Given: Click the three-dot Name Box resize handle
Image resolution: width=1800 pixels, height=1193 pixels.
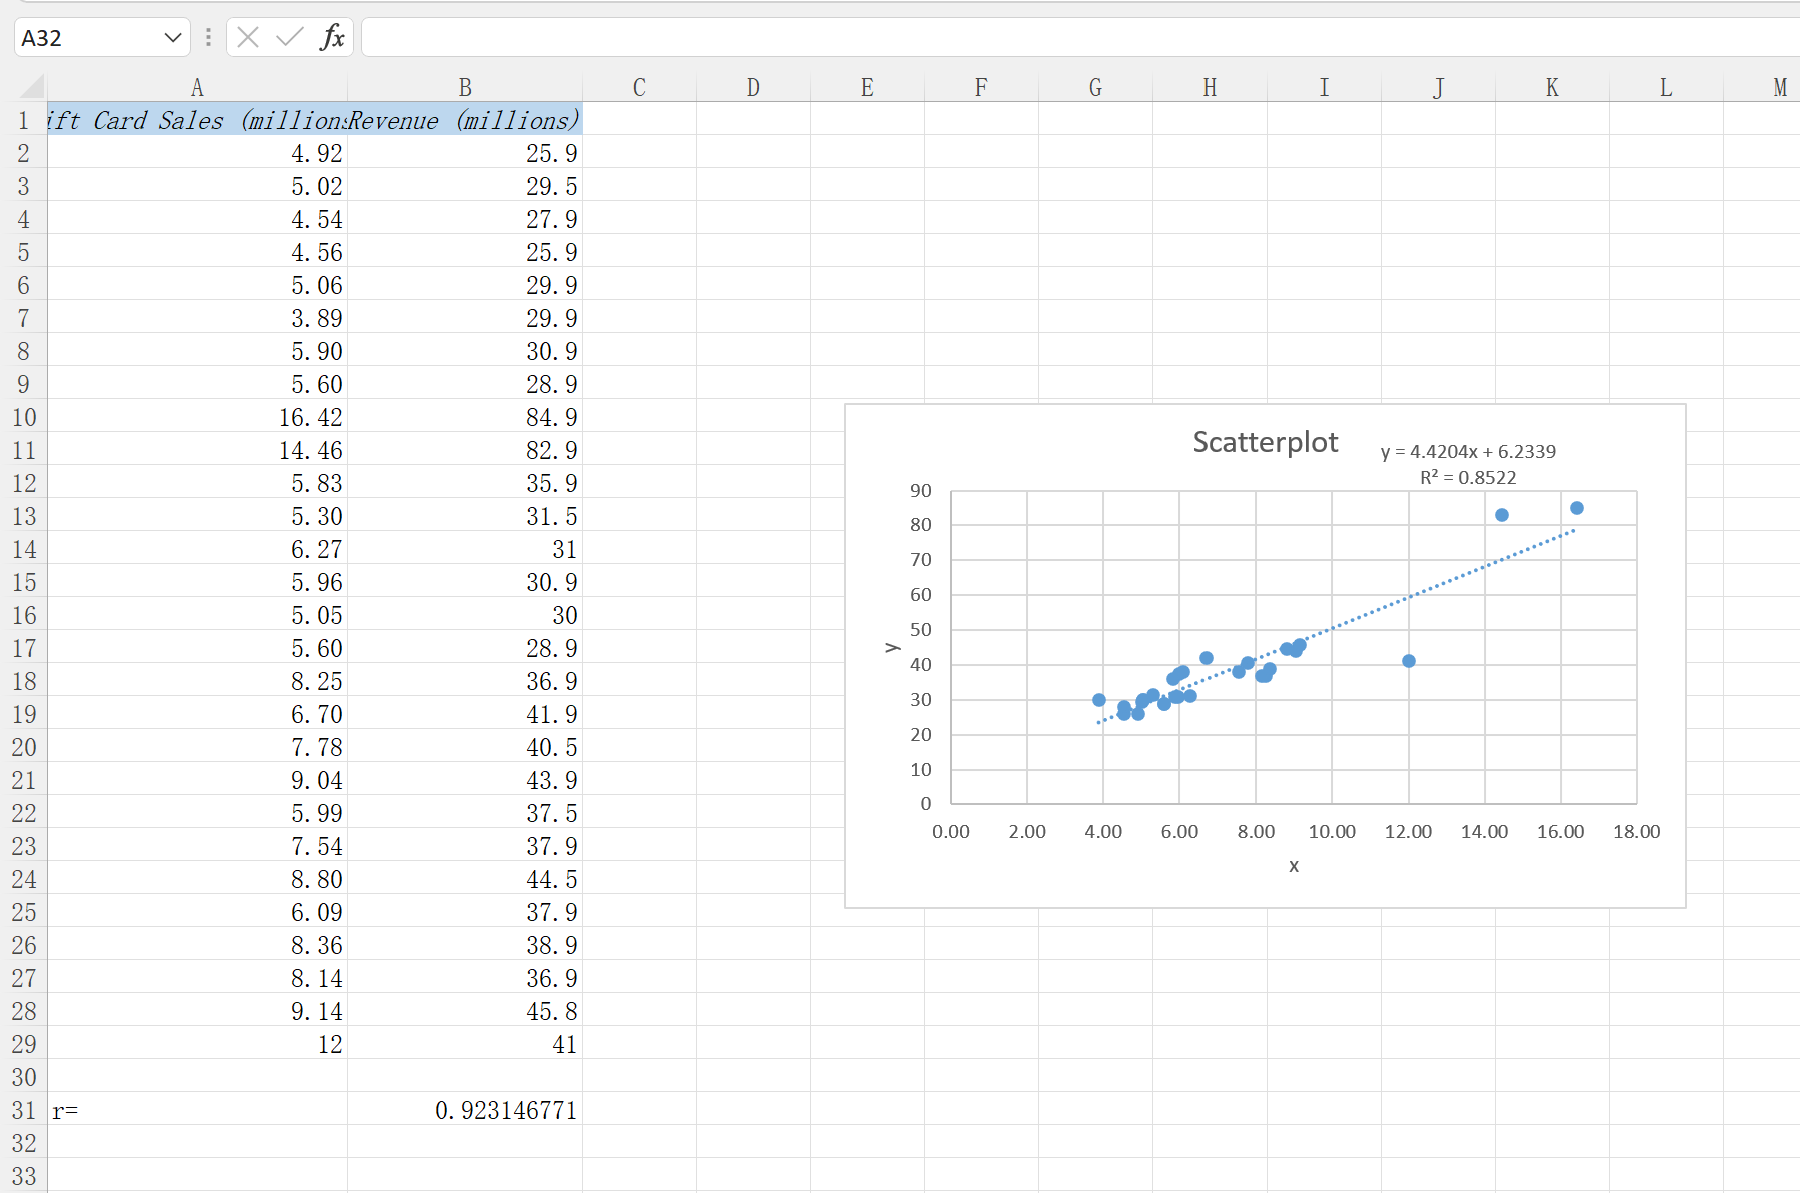Looking at the screenshot, I should point(208,38).
